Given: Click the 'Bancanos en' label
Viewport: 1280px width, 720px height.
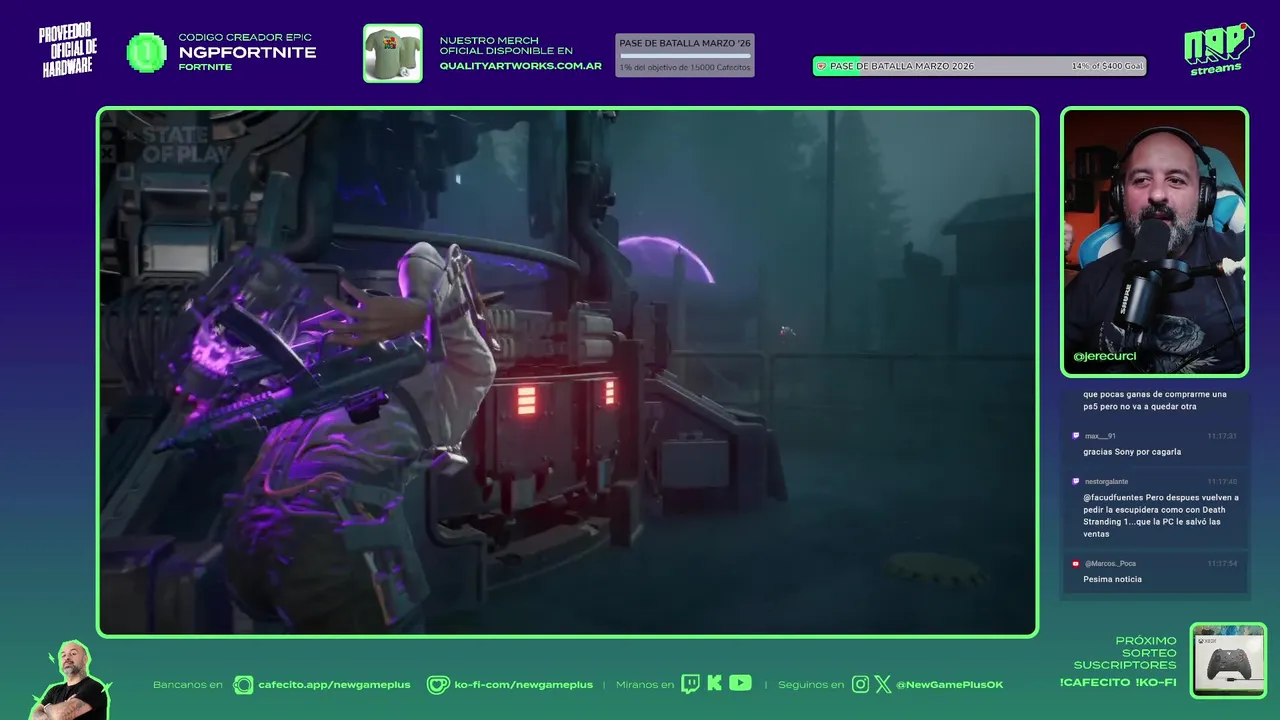Looking at the screenshot, I should [187, 685].
